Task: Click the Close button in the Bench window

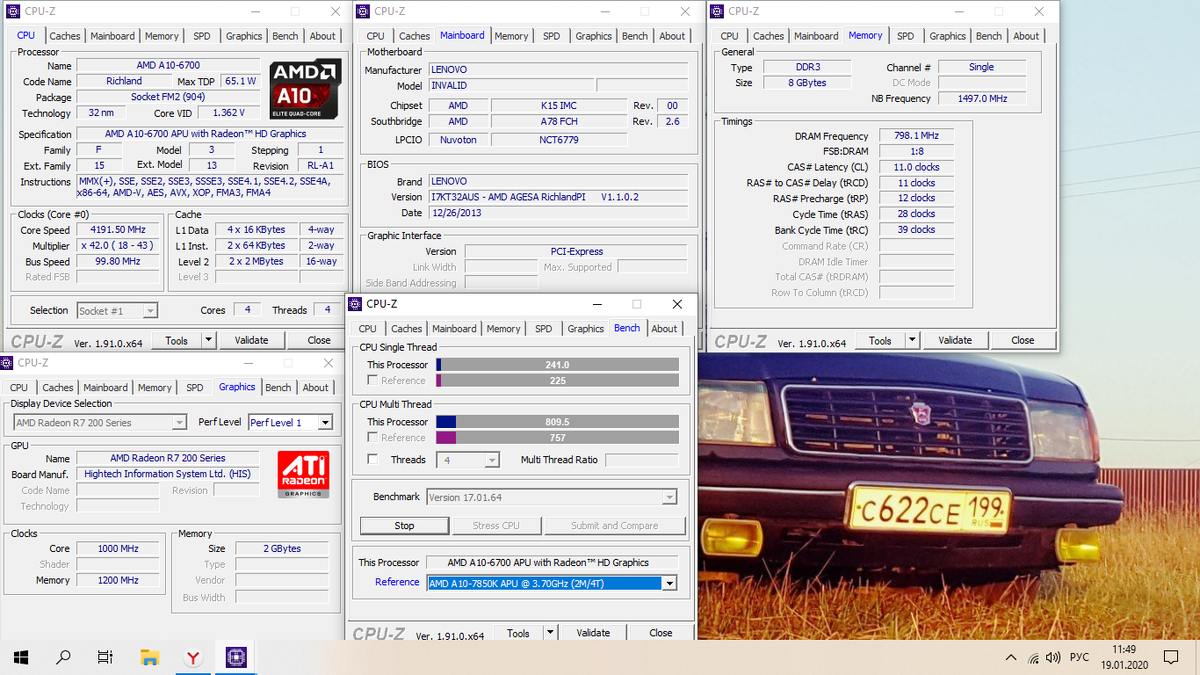Action: (661, 633)
